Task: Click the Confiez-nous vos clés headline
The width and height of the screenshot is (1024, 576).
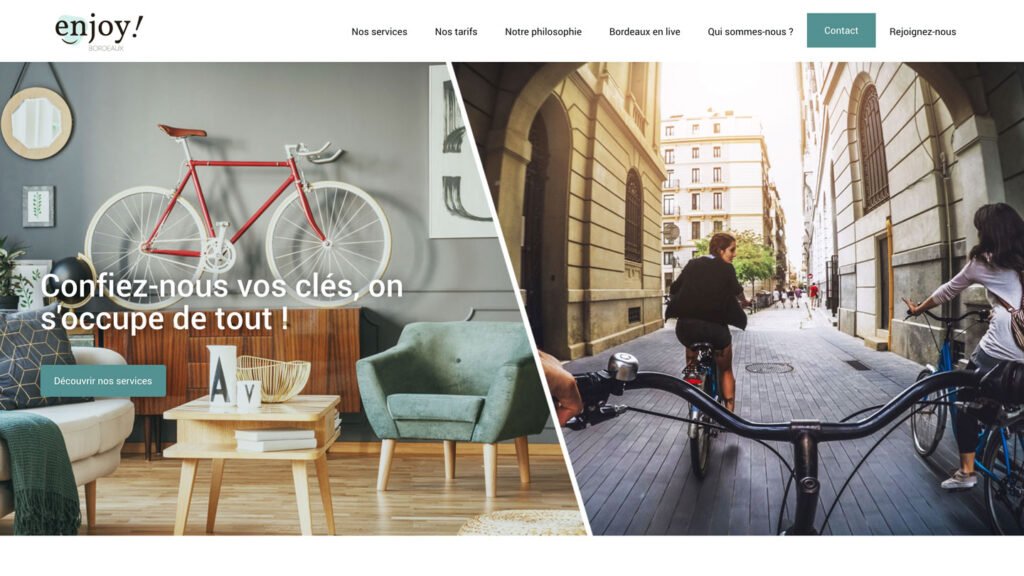Action: pyautogui.click(x=222, y=302)
